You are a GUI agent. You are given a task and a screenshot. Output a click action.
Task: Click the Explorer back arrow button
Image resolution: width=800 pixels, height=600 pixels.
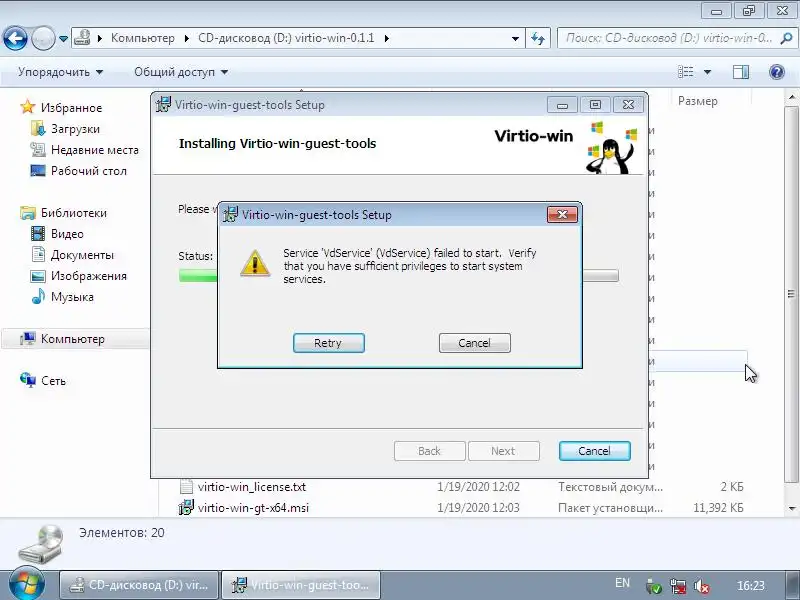click(x=15, y=38)
